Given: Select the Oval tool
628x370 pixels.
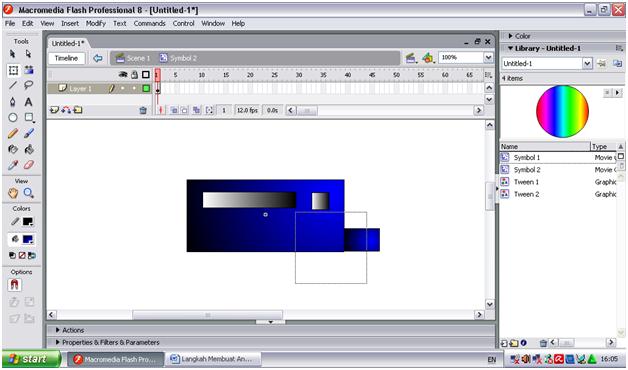Looking at the screenshot, I should 13,117.
